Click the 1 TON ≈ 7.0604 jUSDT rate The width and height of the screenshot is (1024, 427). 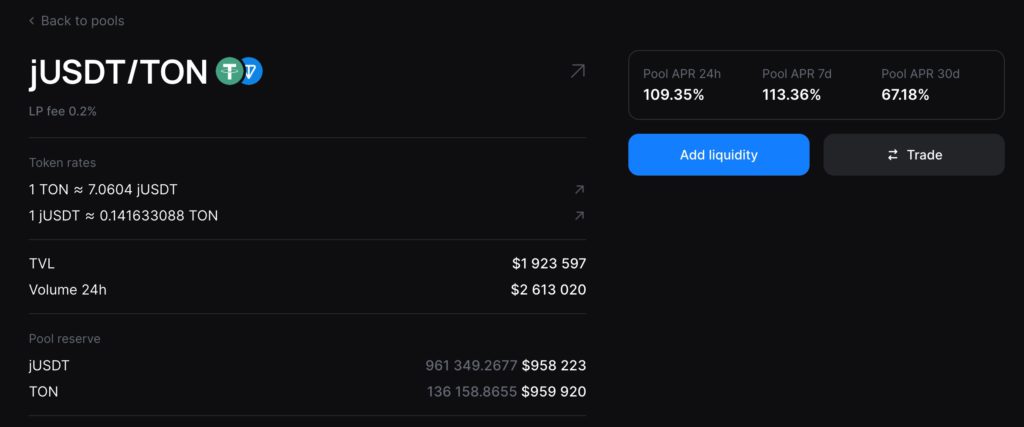[104, 189]
